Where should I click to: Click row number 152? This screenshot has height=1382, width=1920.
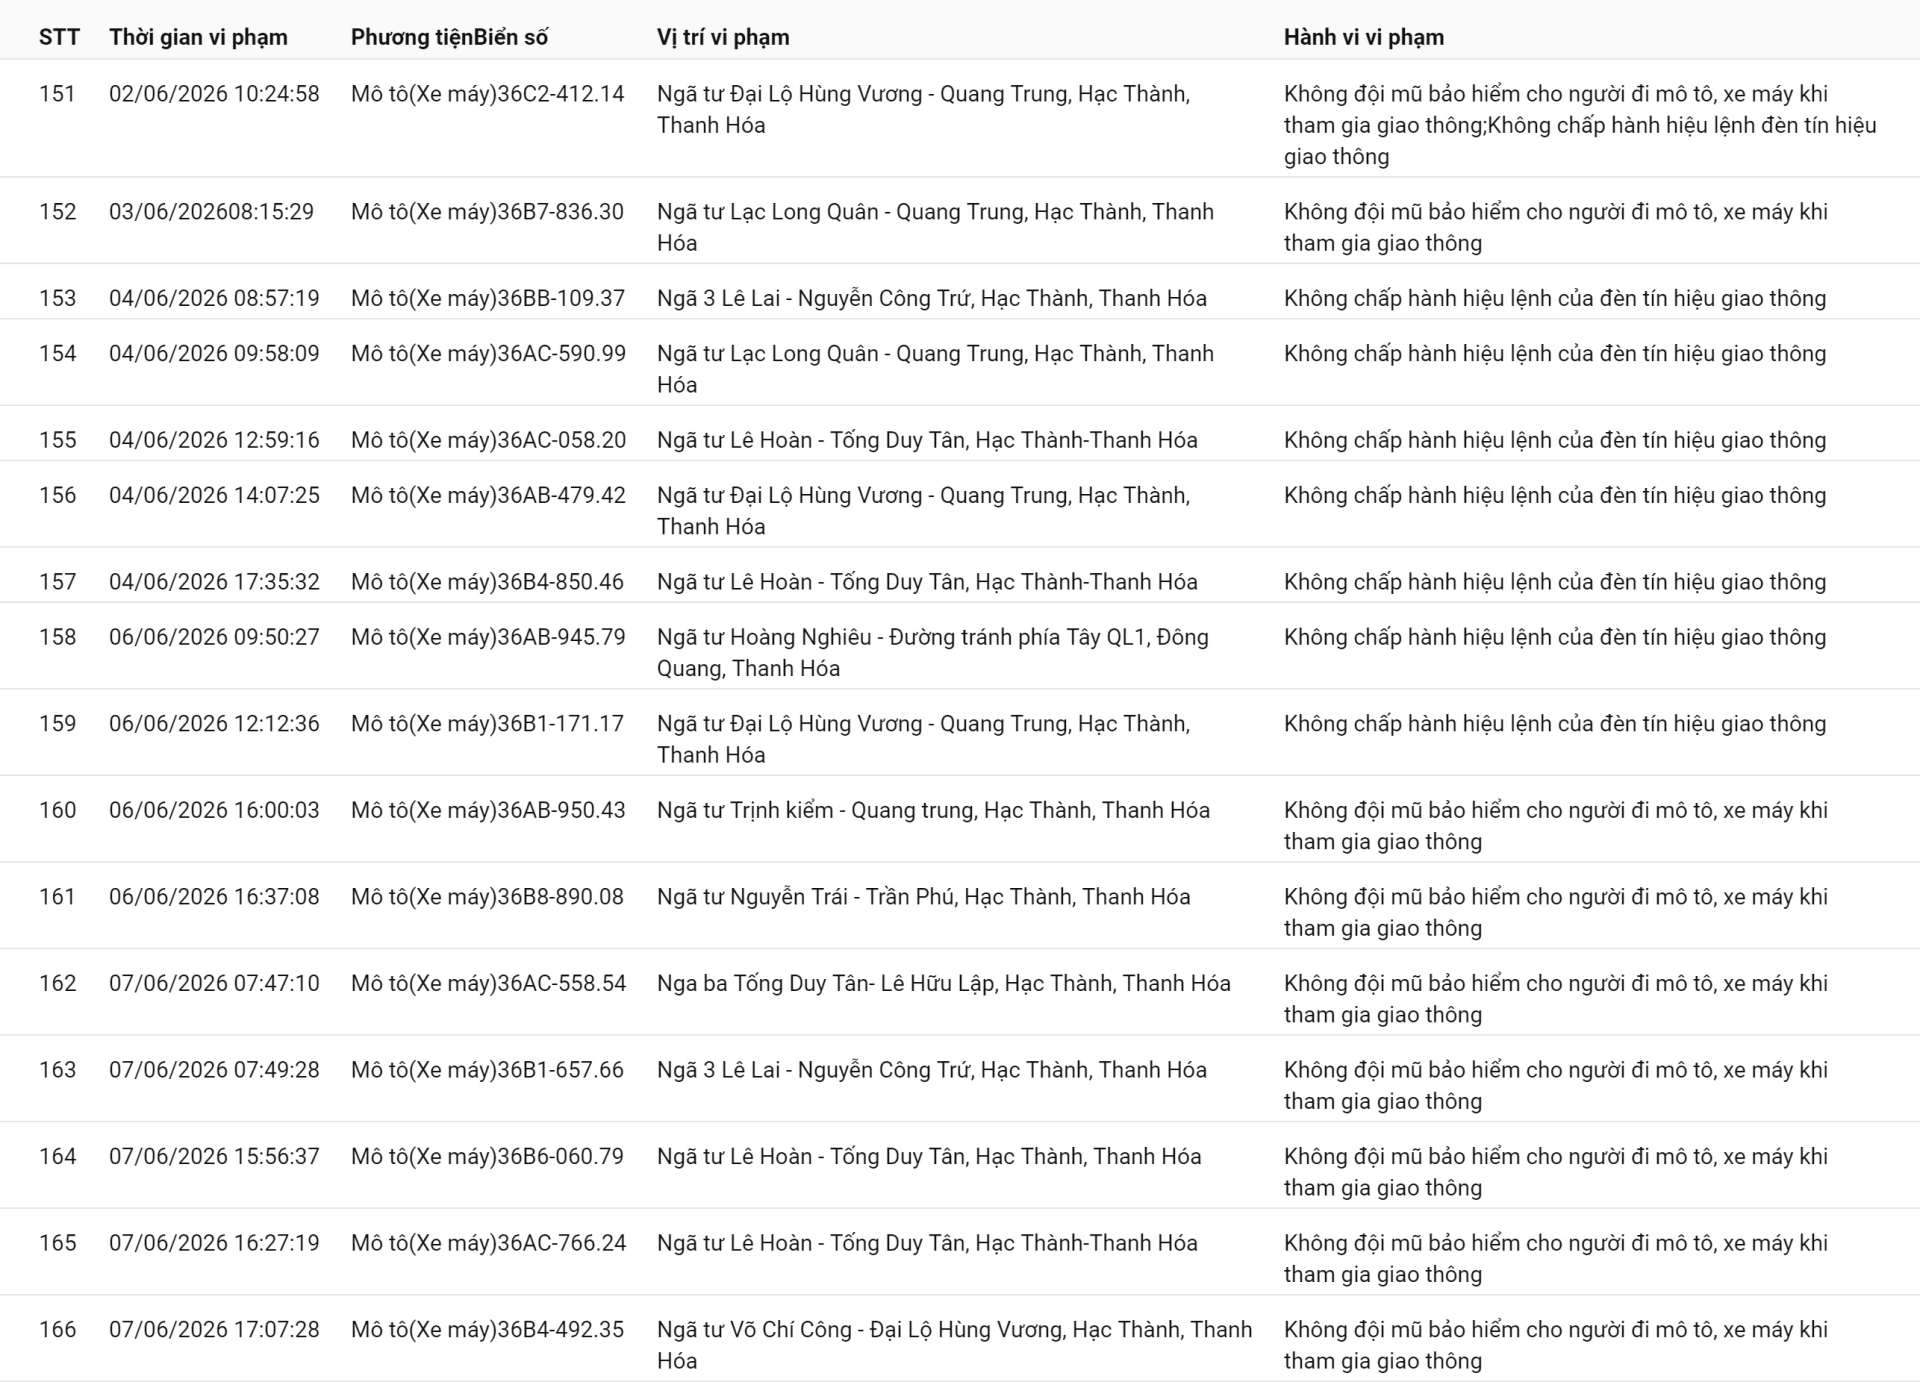(58, 212)
